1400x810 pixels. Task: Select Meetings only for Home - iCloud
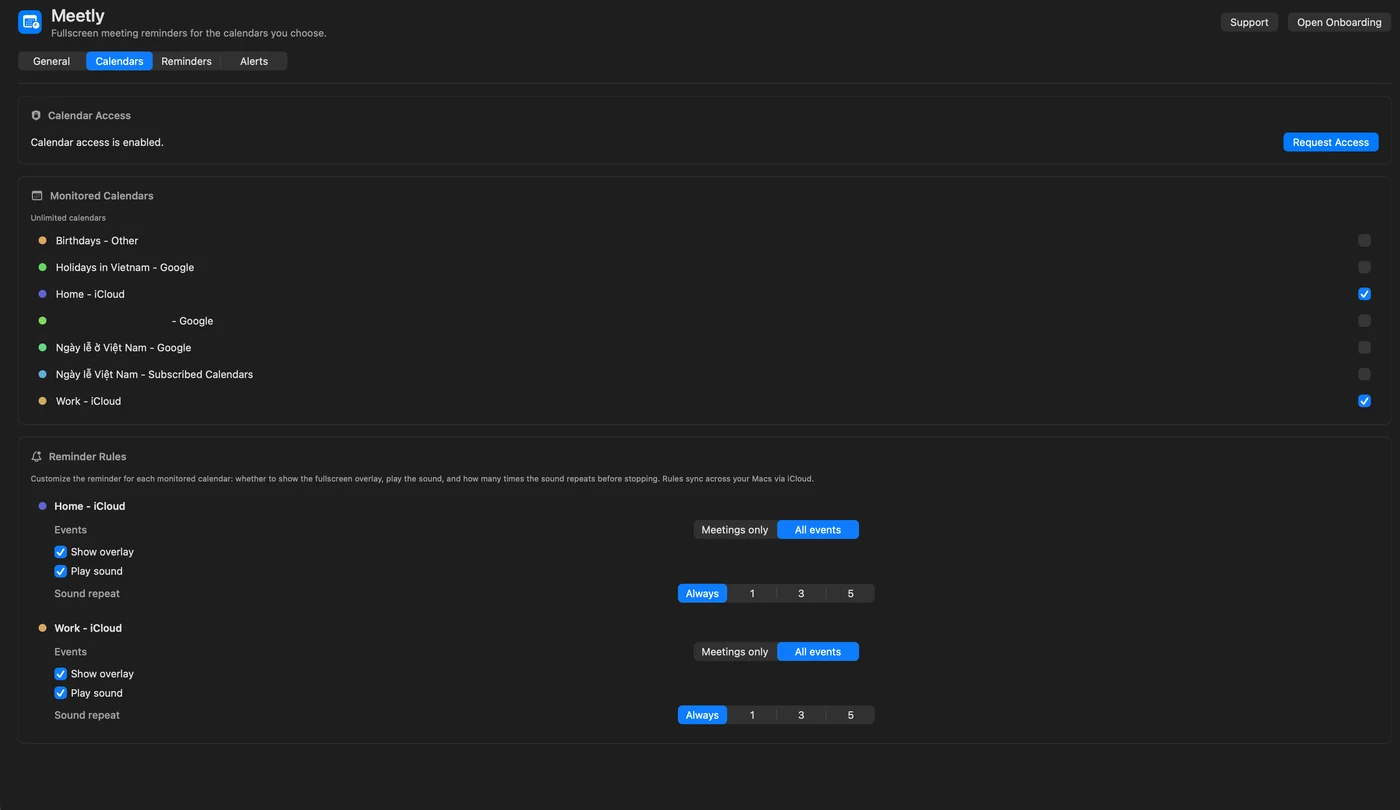point(735,530)
